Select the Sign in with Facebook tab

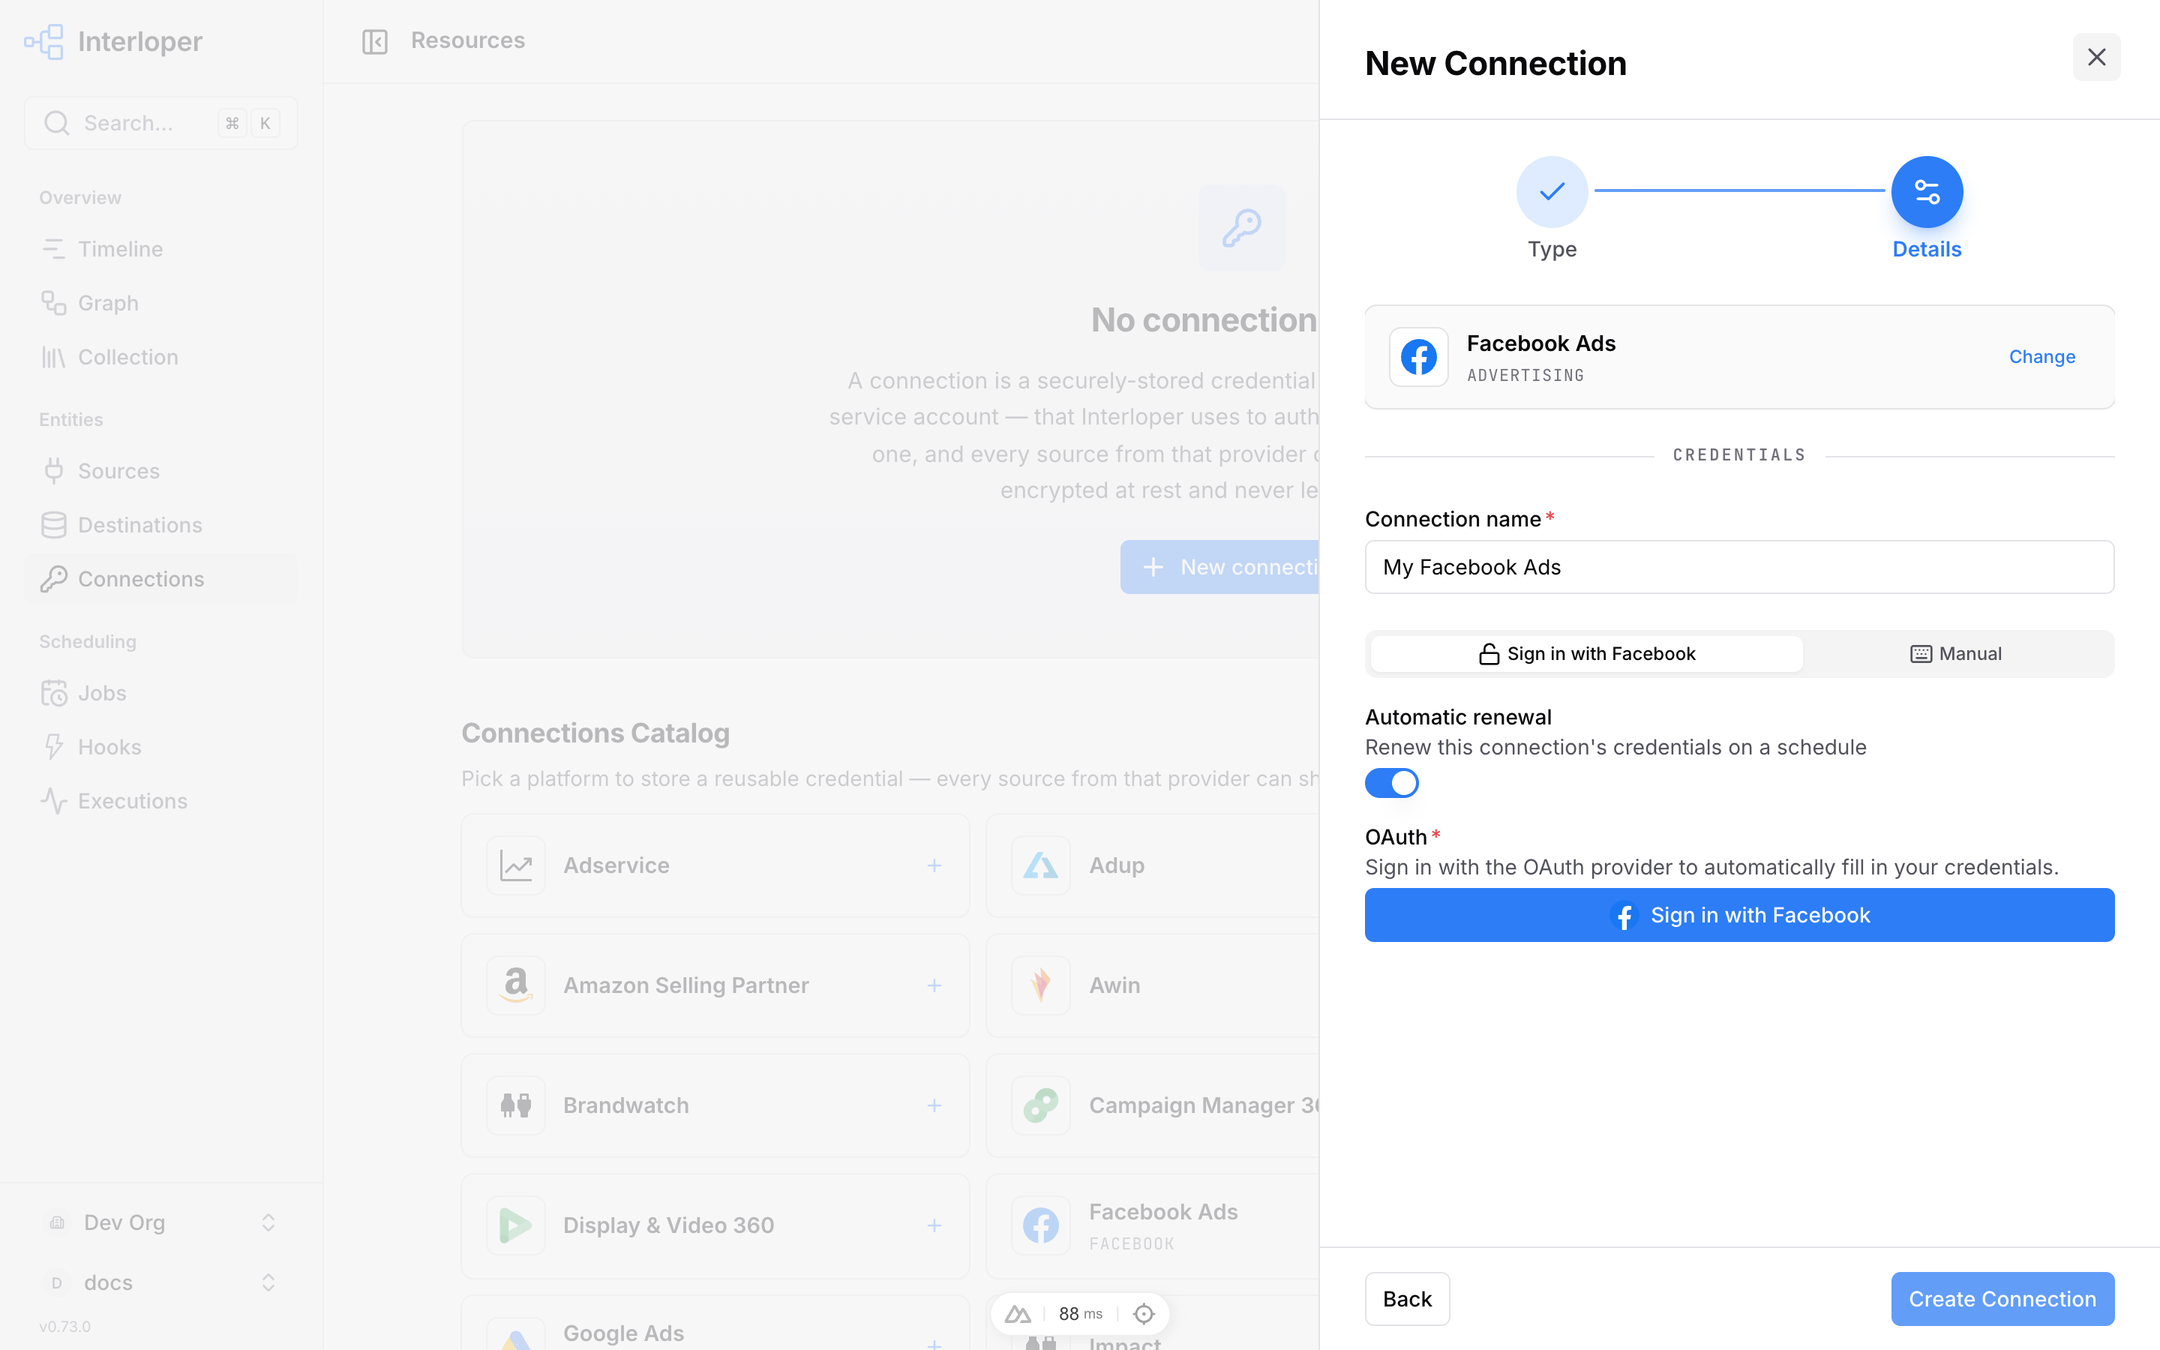coord(1586,654)
